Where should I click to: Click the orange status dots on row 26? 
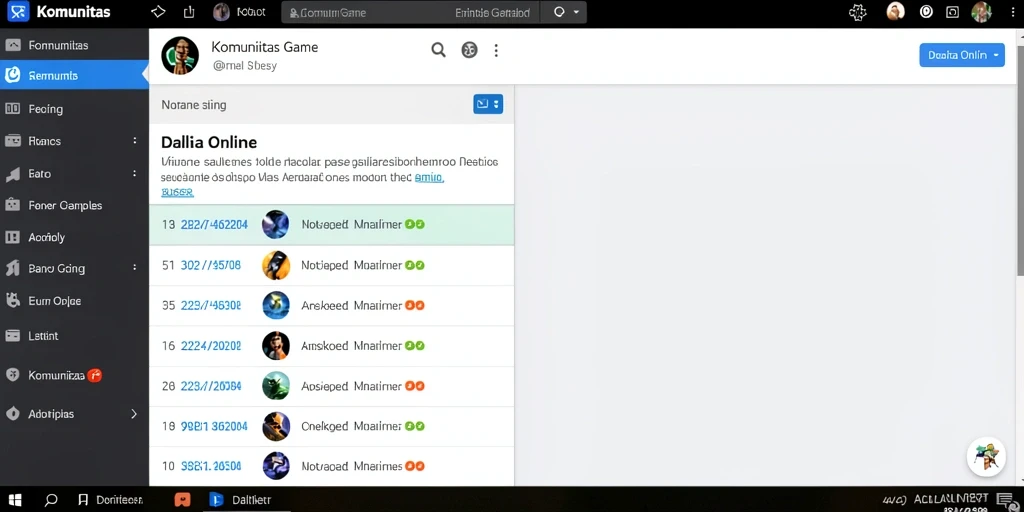click(x=415, y=386)
